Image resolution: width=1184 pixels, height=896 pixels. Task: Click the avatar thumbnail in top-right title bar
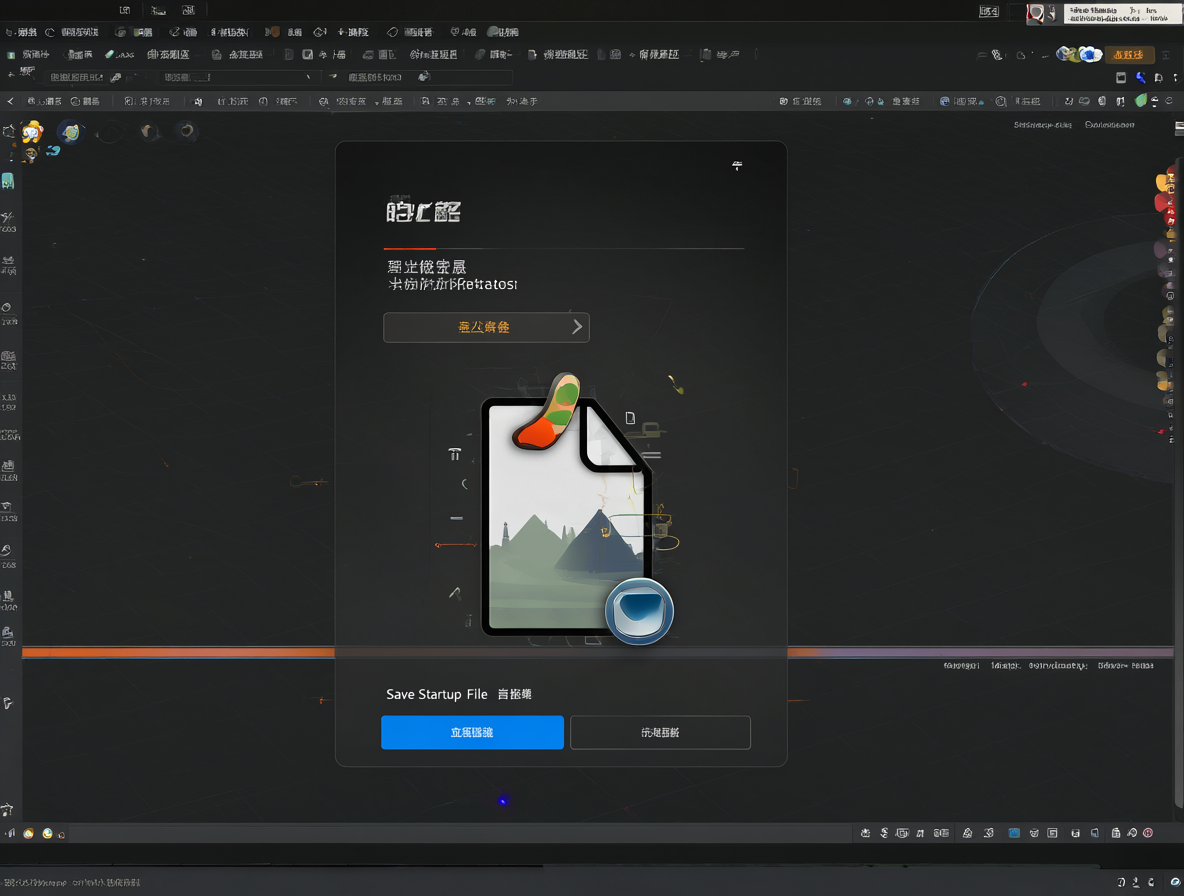coord(1035,13)
